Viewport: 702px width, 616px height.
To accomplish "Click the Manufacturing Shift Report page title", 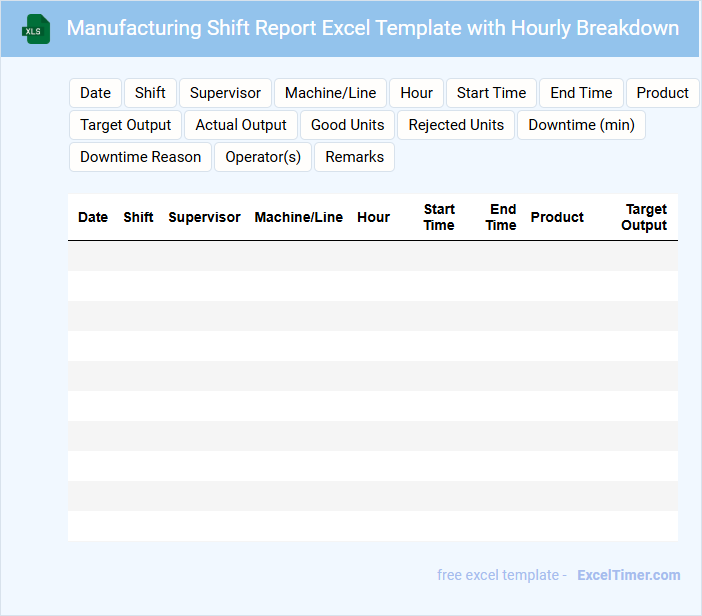I will pos(372,28).
